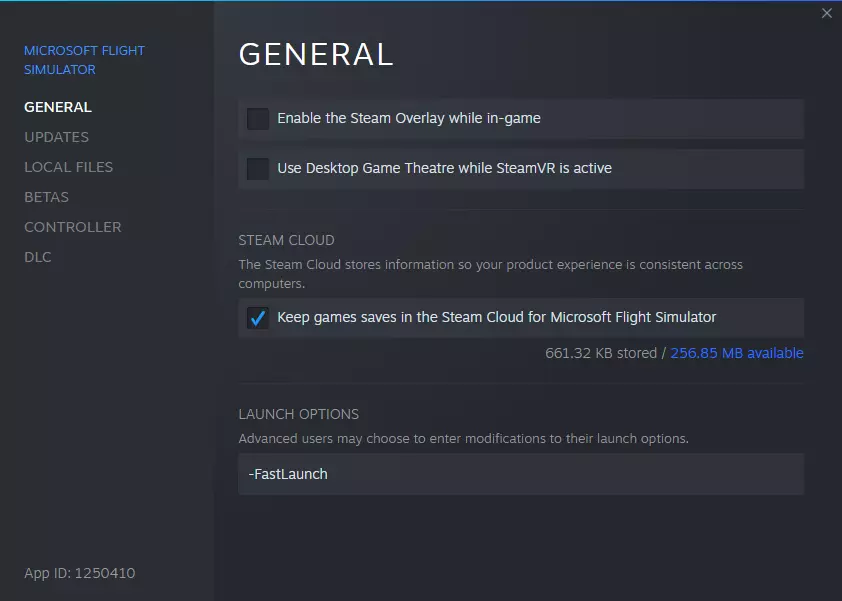
Task: Click the 661.32 KB stored text
Action: point(601,353)
